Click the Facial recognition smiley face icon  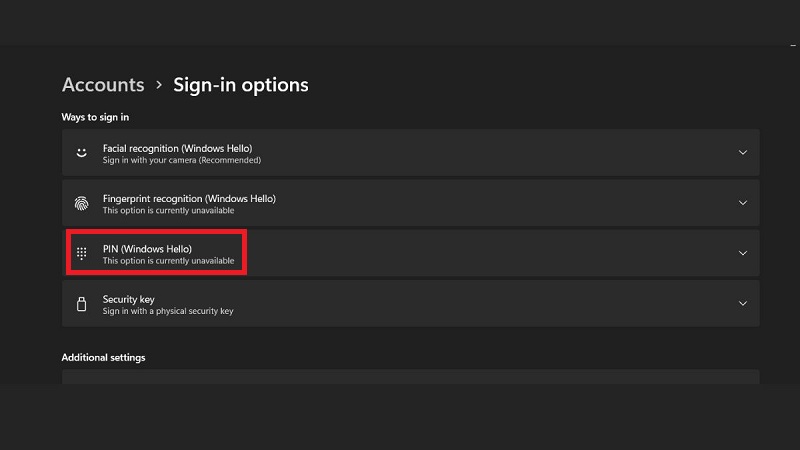point(82,153)
